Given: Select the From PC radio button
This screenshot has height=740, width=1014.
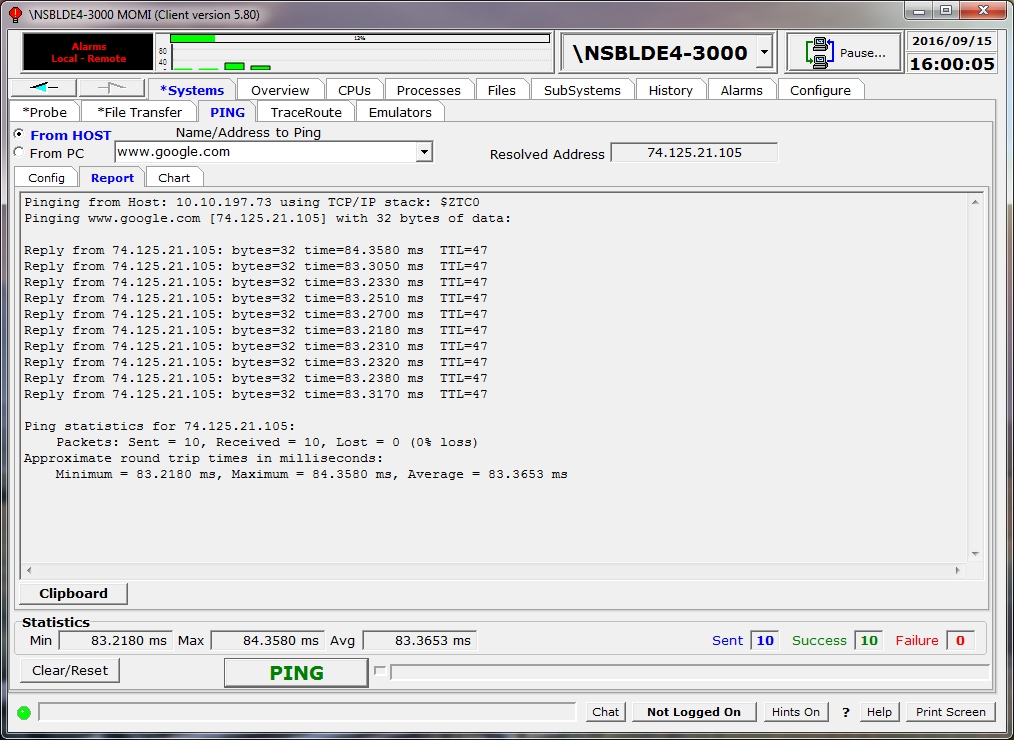Looking at the screenshot, I should 18,153.
